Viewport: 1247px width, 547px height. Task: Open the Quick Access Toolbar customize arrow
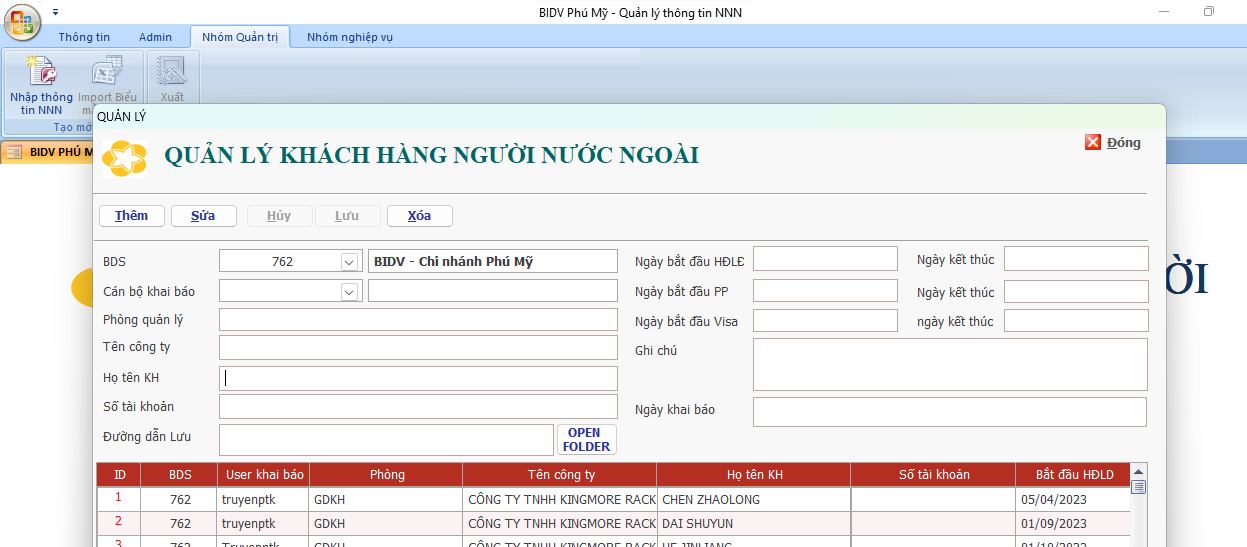(x=55, y=12)
